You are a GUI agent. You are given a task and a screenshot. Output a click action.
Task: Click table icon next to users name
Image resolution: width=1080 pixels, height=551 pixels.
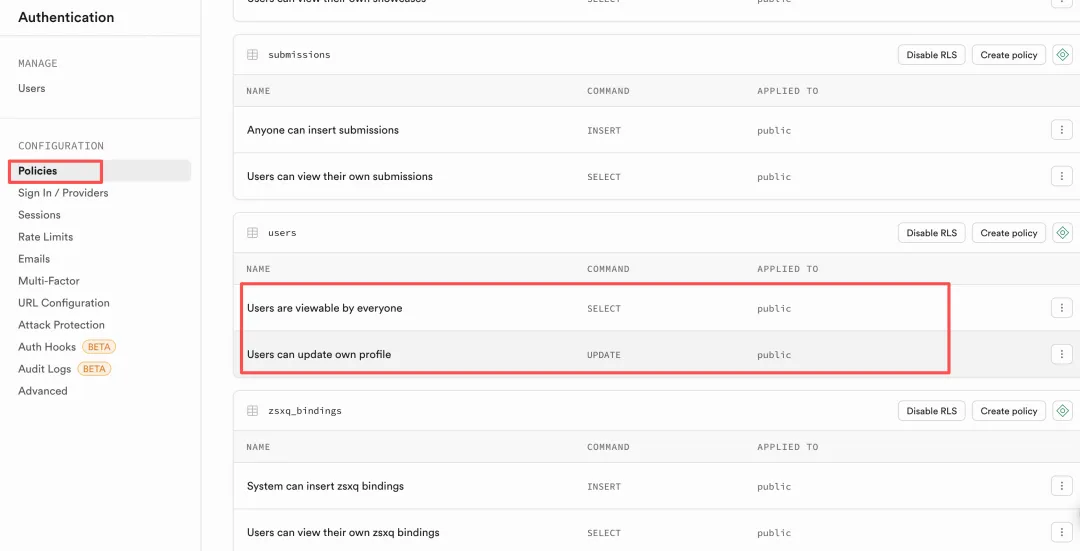pyautogui.click(x=253, y=233)
